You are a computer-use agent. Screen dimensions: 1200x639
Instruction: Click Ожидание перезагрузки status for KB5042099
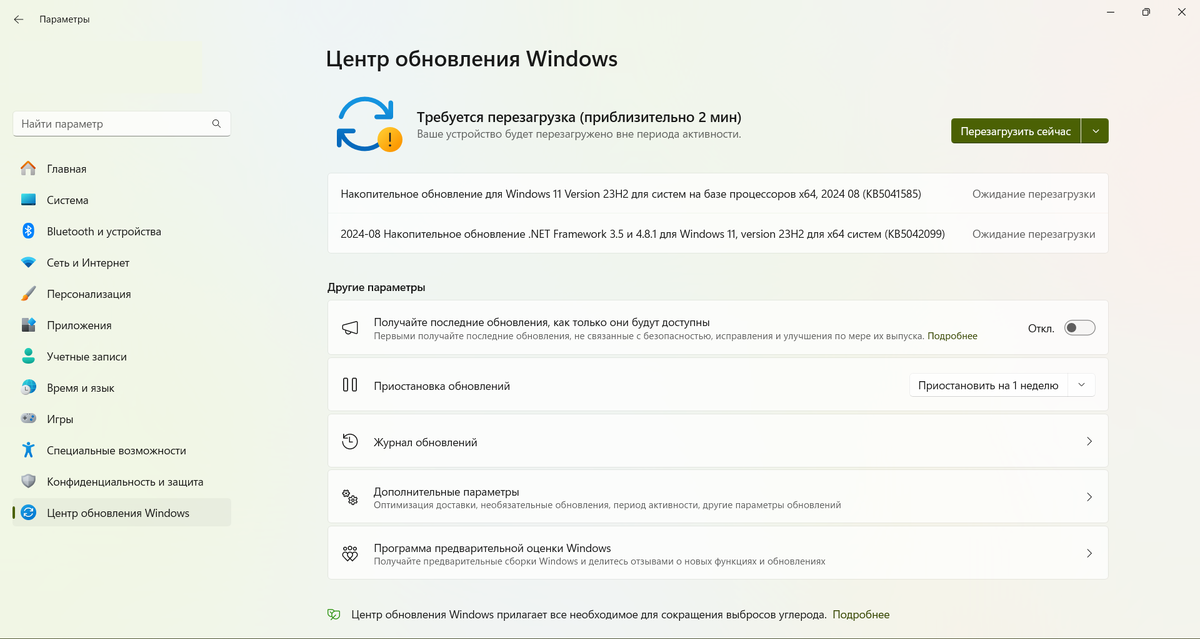1033,234
